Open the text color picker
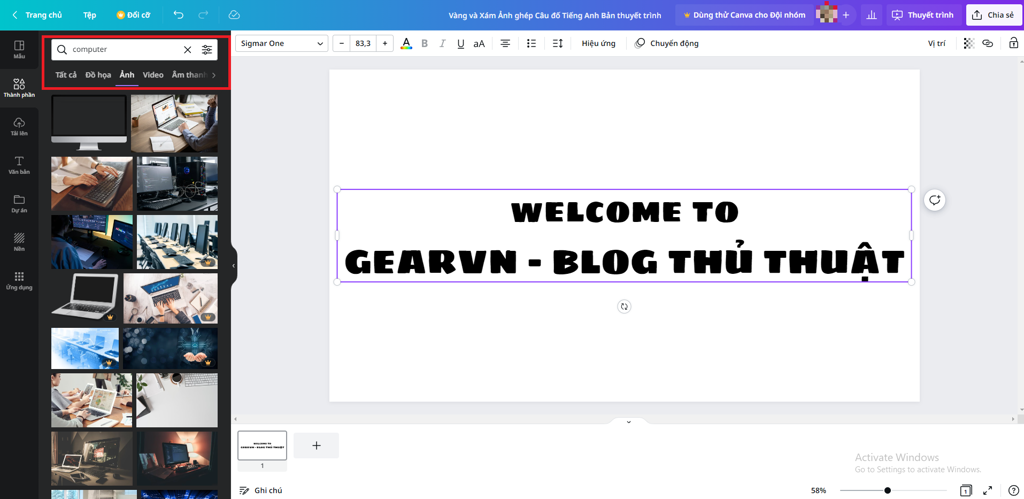 406,44
